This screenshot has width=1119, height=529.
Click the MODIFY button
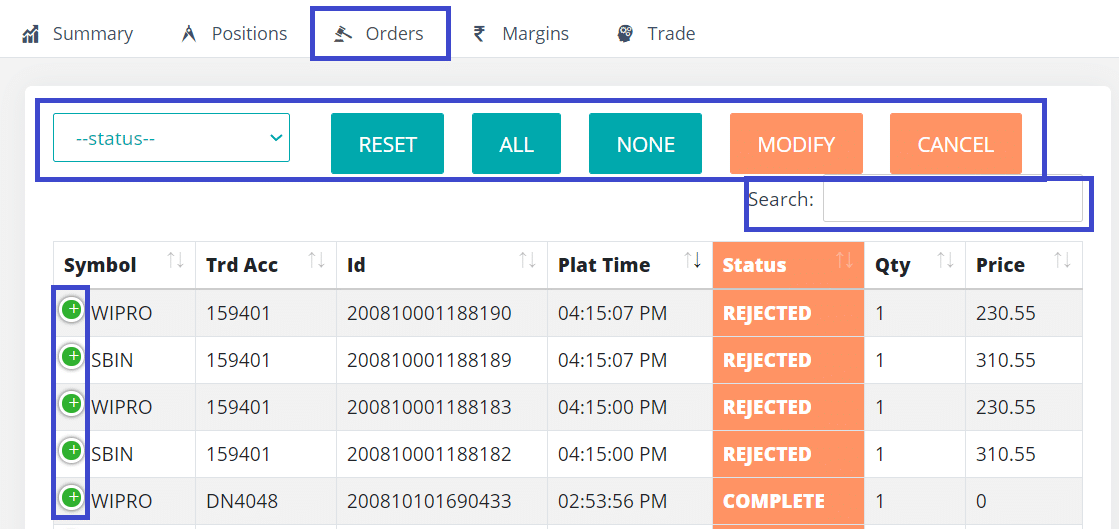[796, 143]
